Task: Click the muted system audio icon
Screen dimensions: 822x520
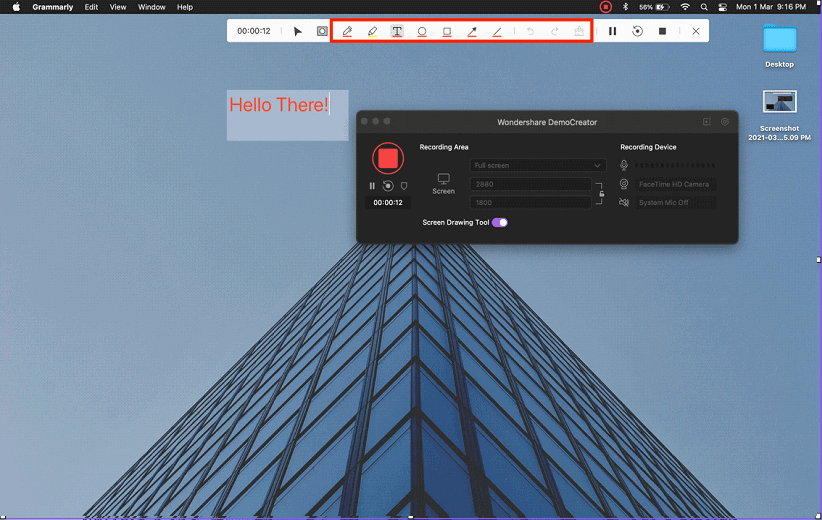Action: (x=624, y=202)
